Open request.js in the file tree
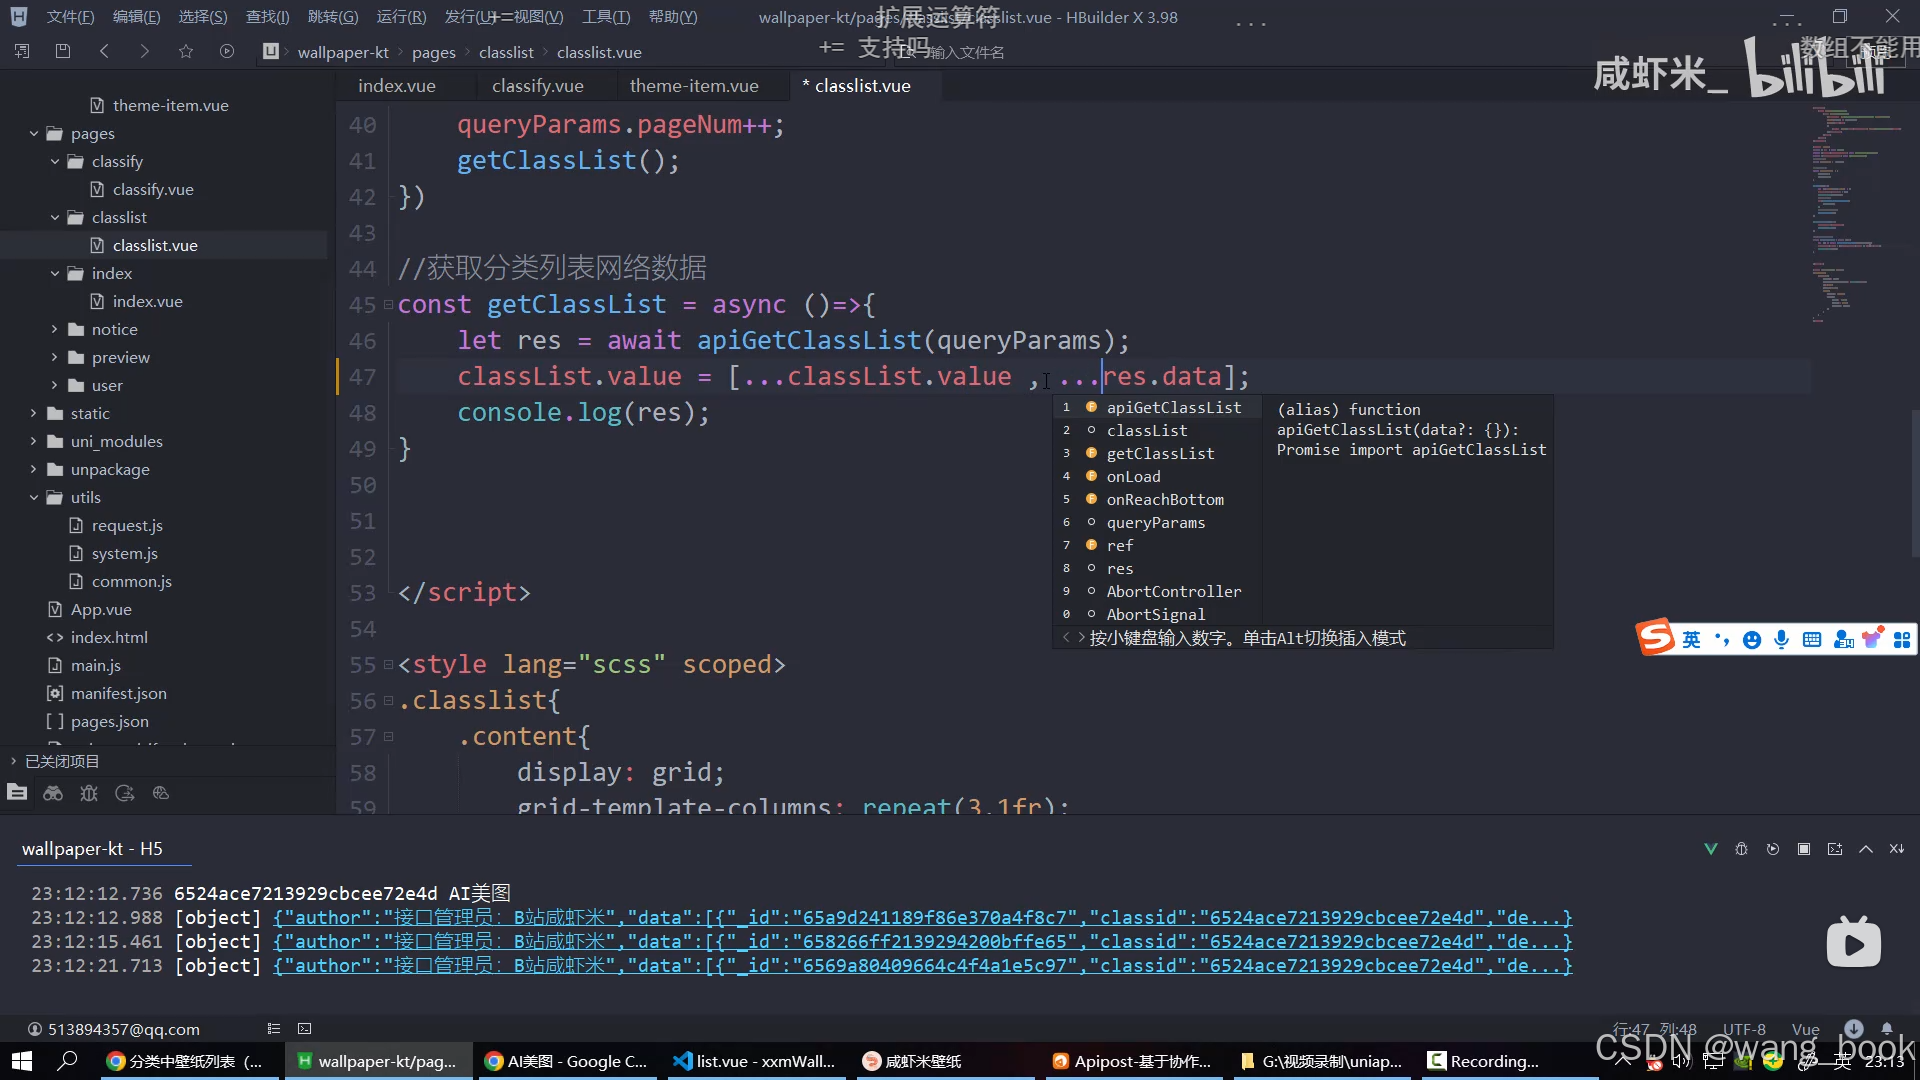 click(127, 525)
